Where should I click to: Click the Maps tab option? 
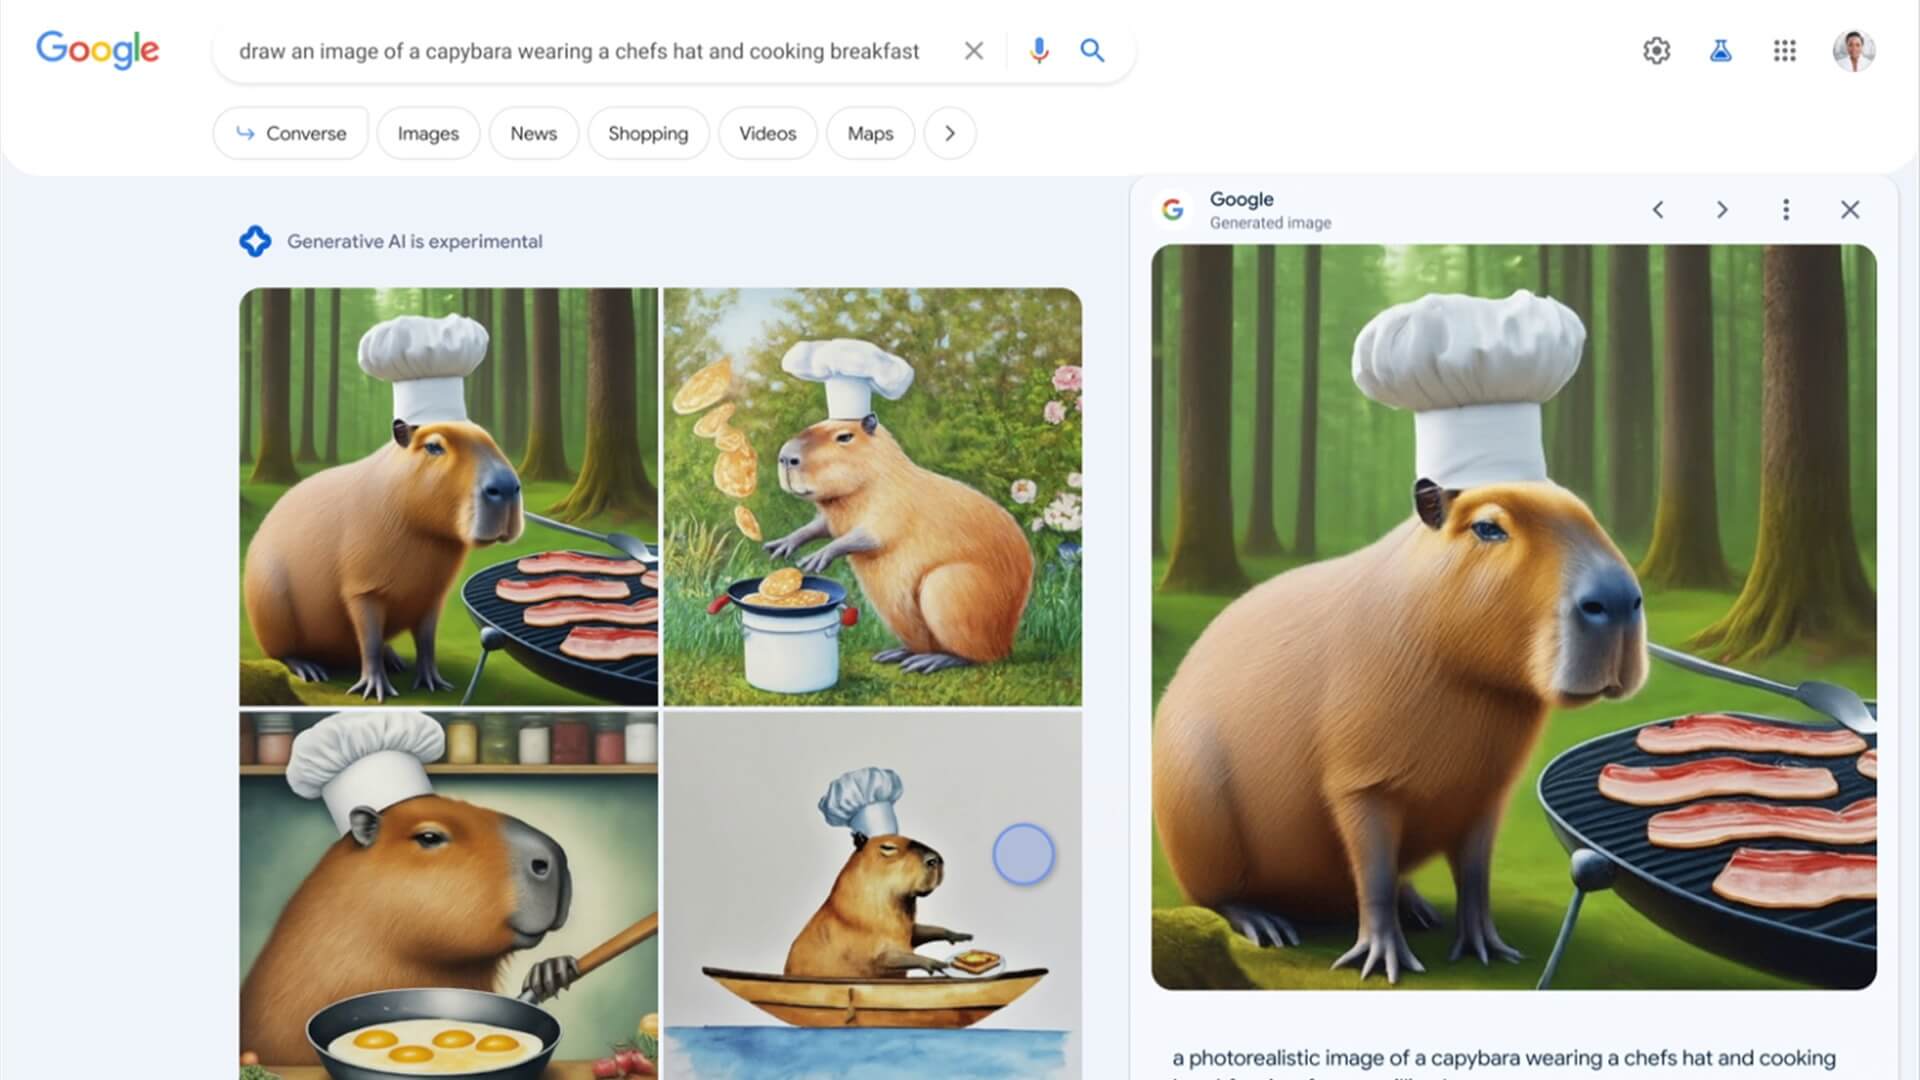coord(870,132)
